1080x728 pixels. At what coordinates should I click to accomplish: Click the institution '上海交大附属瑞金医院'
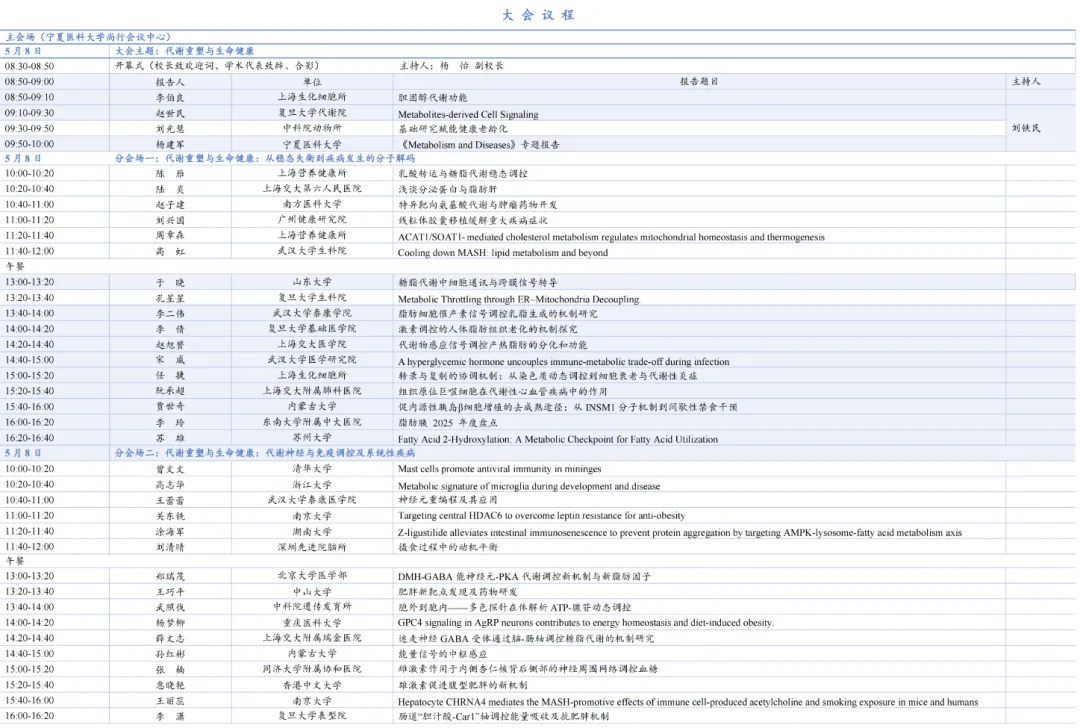[x=312, y=638]
